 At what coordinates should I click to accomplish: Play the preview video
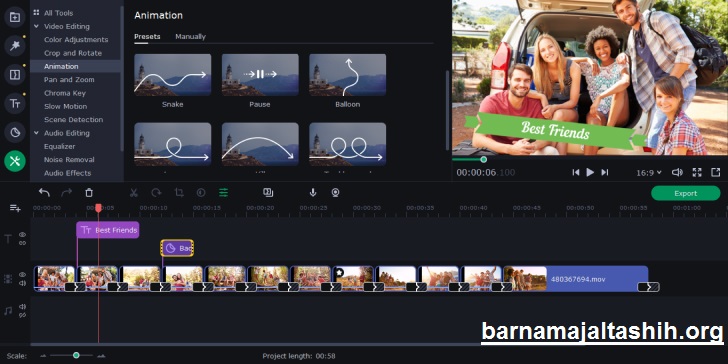click(x=590, y=172)
